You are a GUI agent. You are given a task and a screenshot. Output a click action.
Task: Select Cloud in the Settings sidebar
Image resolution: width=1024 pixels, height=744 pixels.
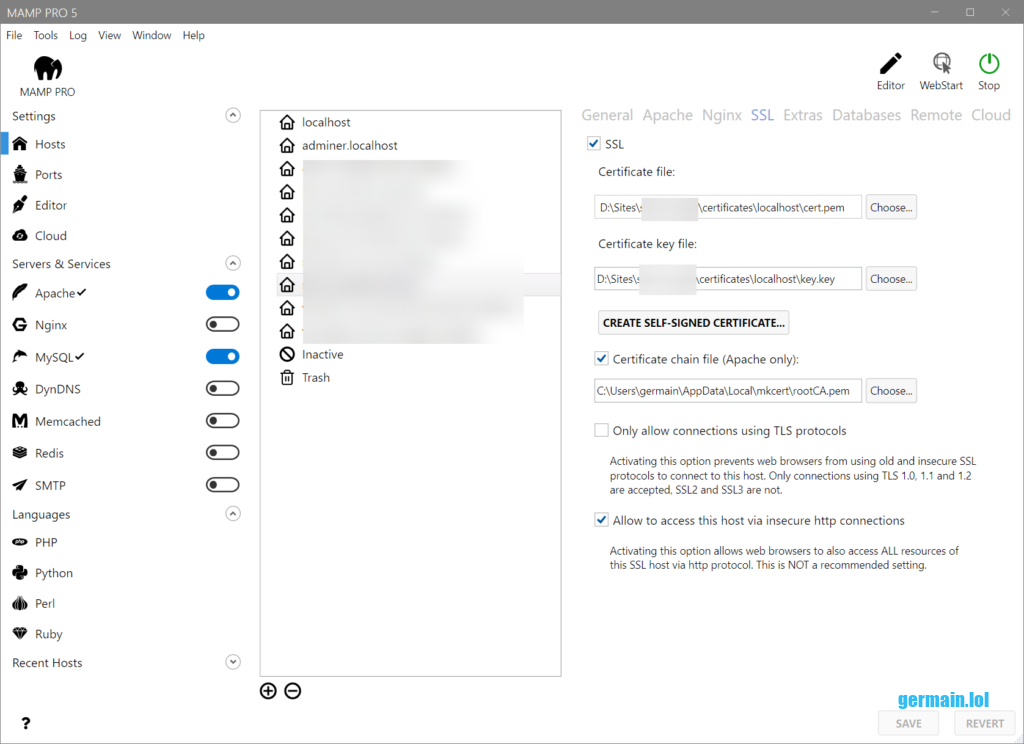[x=50, y=236]
